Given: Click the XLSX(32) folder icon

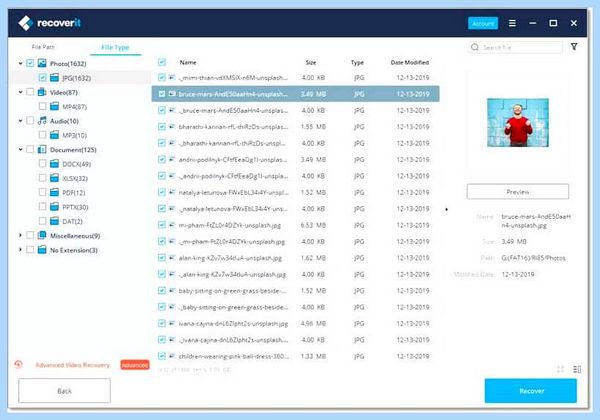Looking at the screenshot, I should (54, 178).
